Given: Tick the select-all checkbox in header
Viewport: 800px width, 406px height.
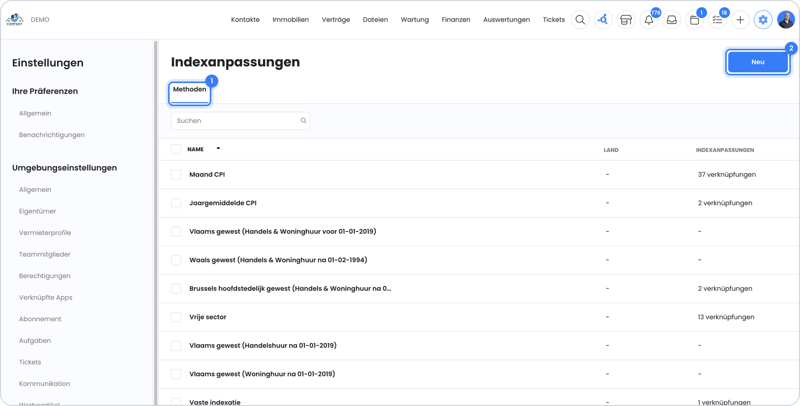Looking at the screenshot, I should tap(176, 149).
